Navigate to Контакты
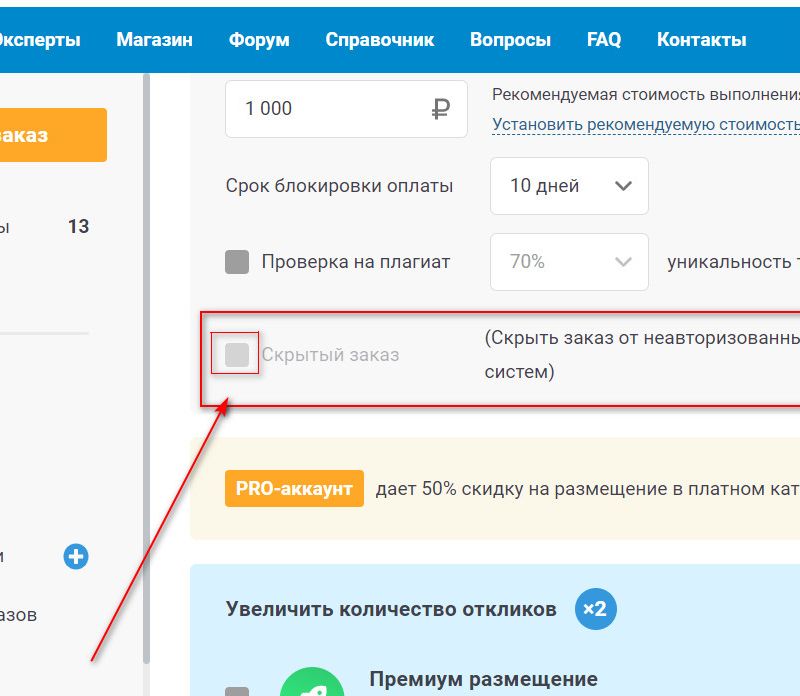 (x=701, y=40)
